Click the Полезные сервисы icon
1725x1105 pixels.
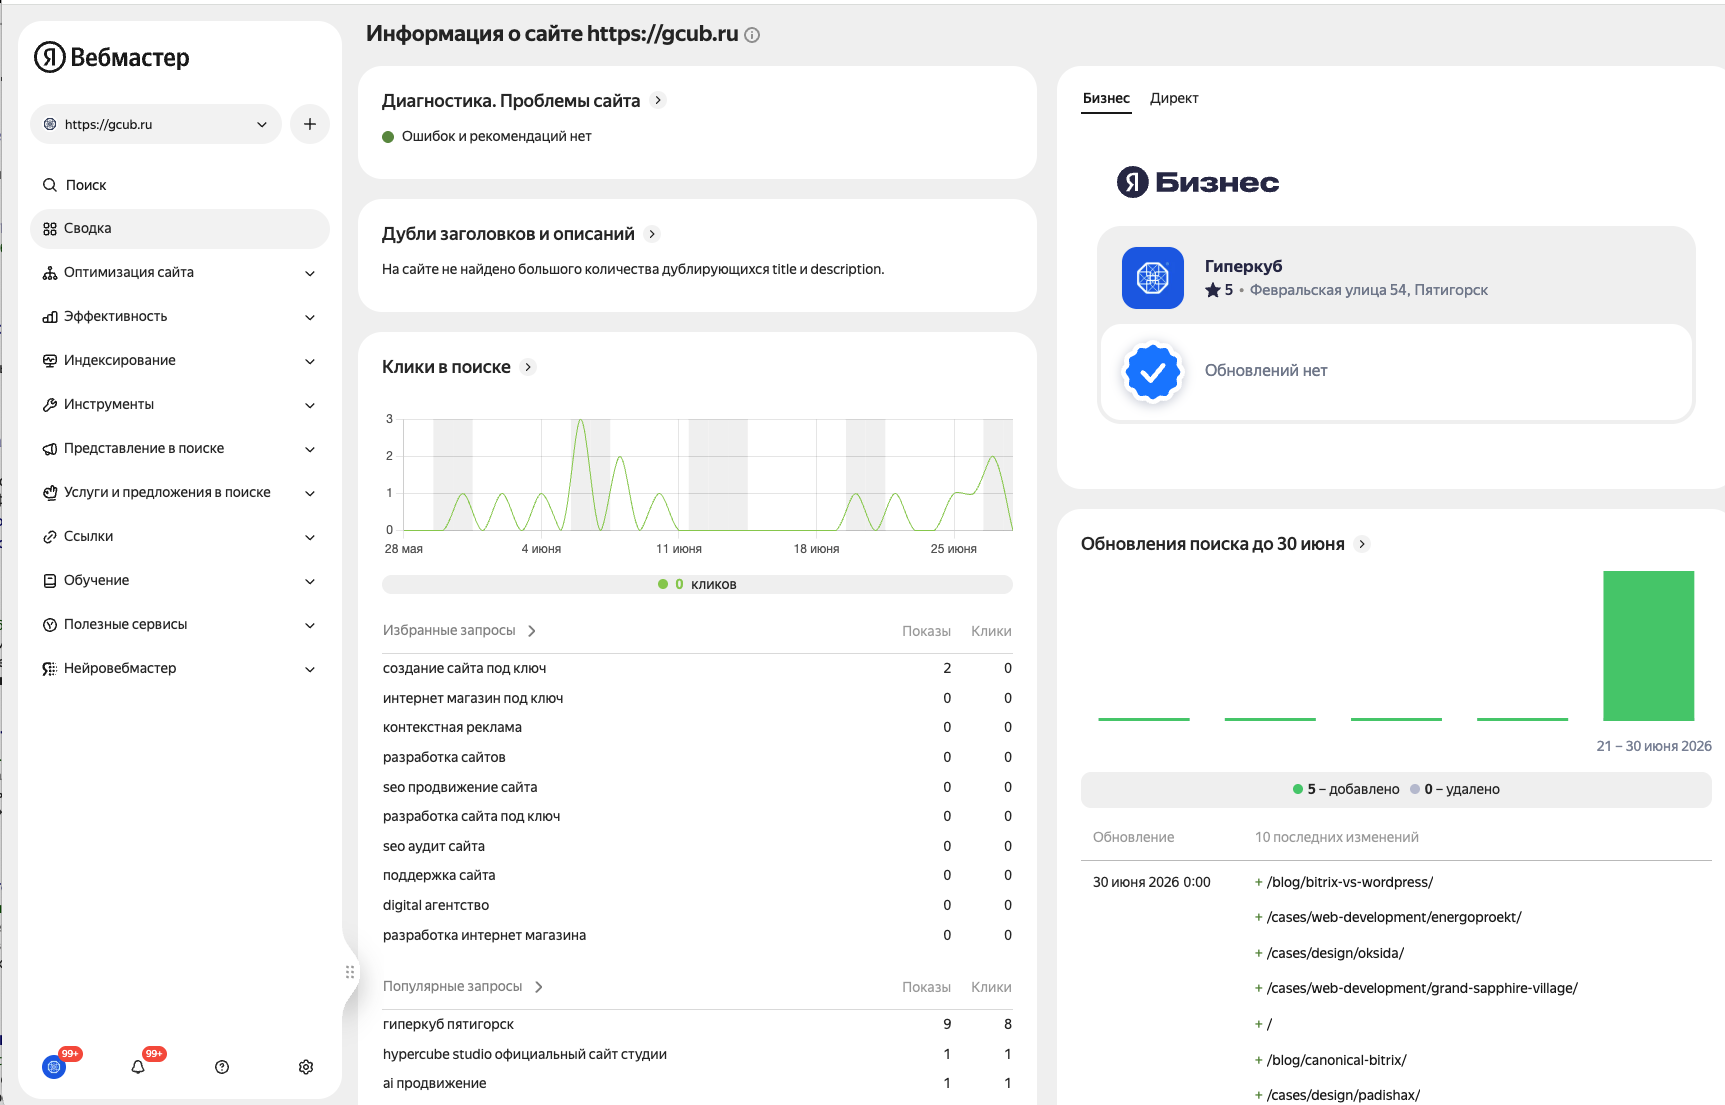pos(50,625)
